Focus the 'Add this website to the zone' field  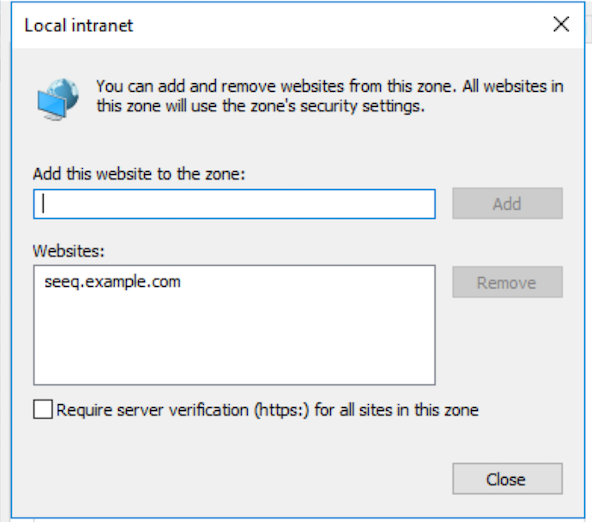tap(234, 204)
